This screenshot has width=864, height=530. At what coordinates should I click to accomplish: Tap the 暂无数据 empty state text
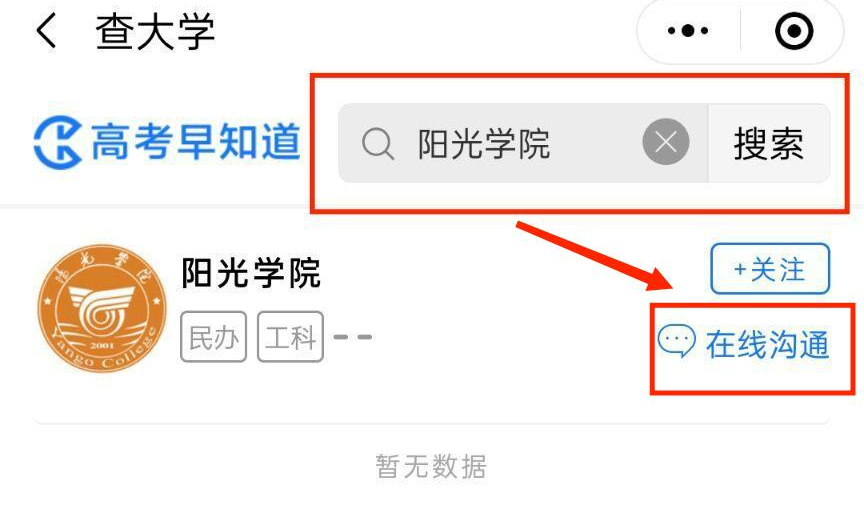(431, 467)
